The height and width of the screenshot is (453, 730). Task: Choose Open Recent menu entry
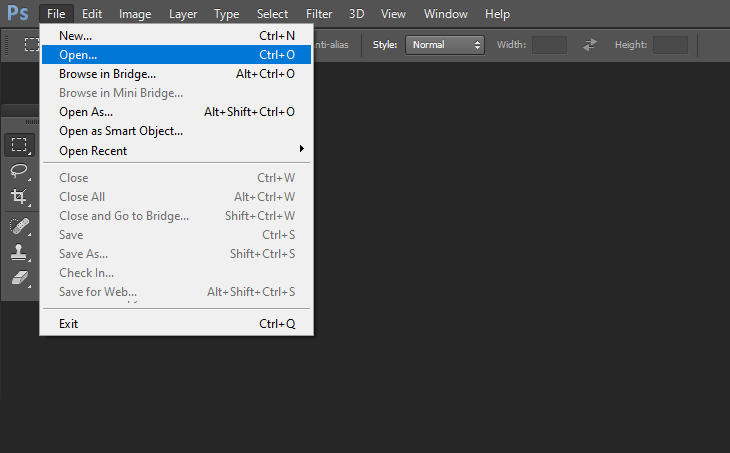(x=176, y=151)
